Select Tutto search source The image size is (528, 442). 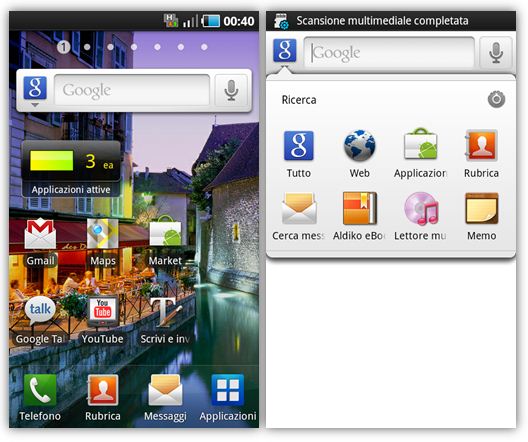point(299,154)
